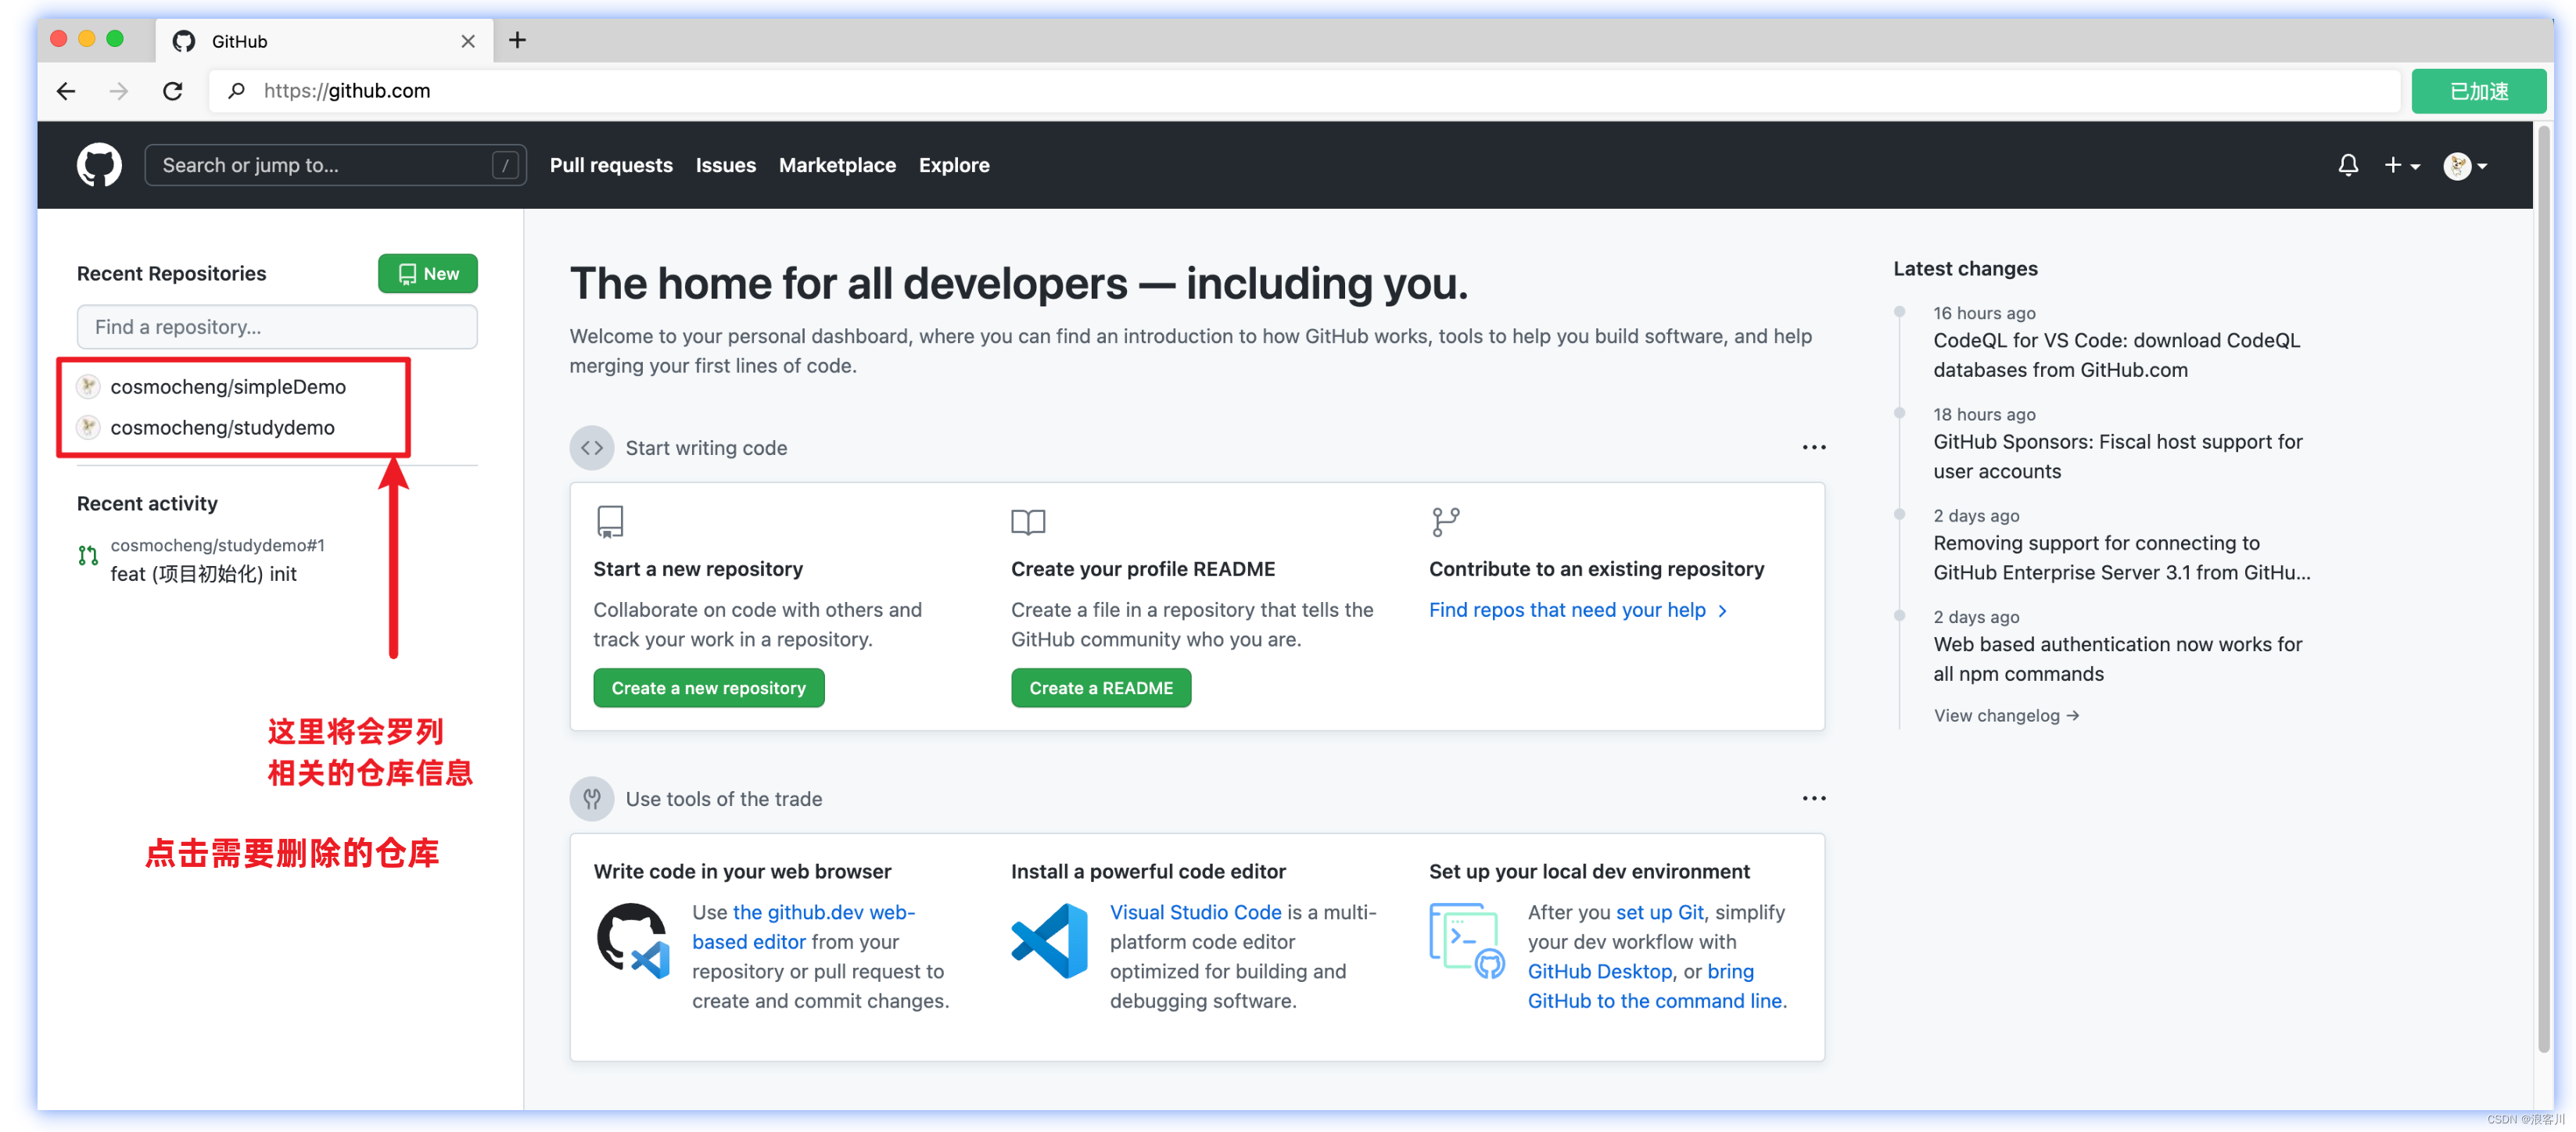Click pull request icon in Recent activity
This screenshot has height=1132, width=2576.
(88, 555)
